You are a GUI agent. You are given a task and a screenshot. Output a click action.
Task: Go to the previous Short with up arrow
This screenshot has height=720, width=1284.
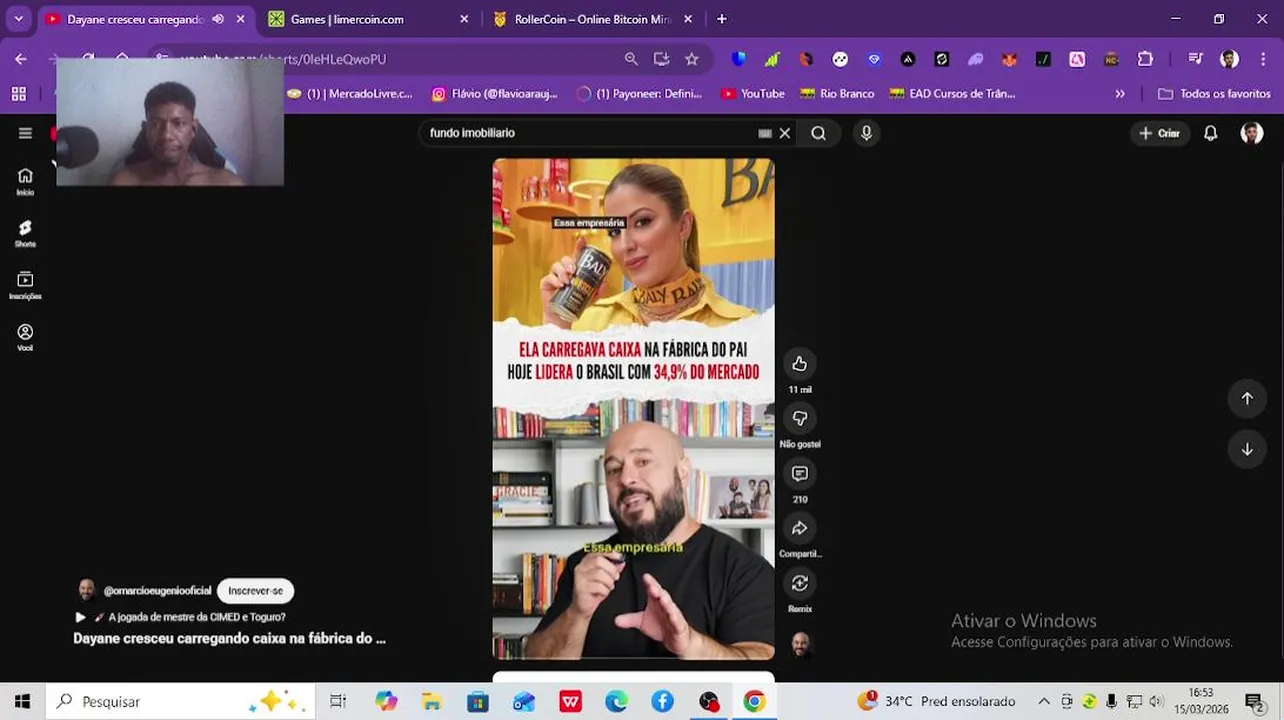[x=1247, y=398]
